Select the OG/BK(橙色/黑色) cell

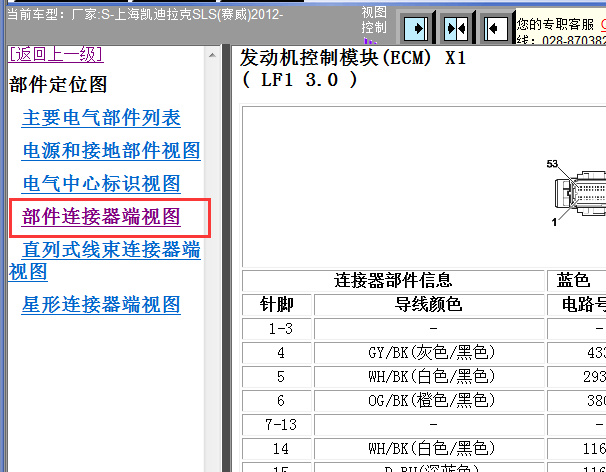[429, 400]
